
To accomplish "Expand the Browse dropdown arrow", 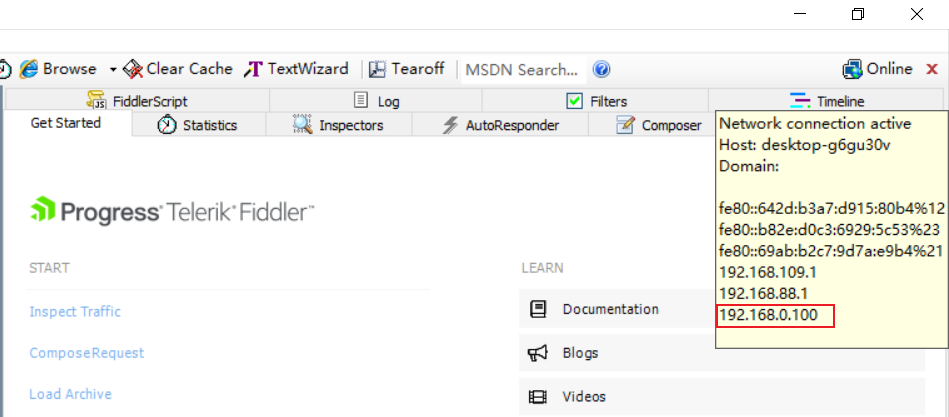I will [x=112, y=70].
